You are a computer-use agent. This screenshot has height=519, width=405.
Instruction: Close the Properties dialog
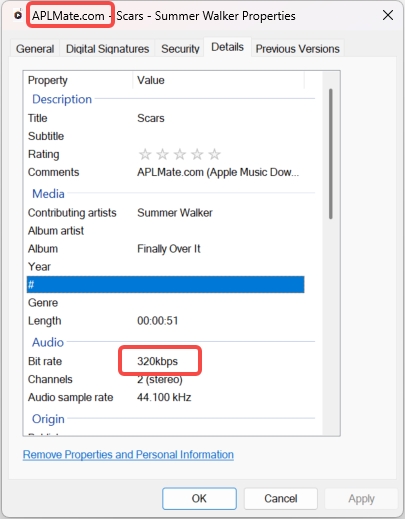388,15
